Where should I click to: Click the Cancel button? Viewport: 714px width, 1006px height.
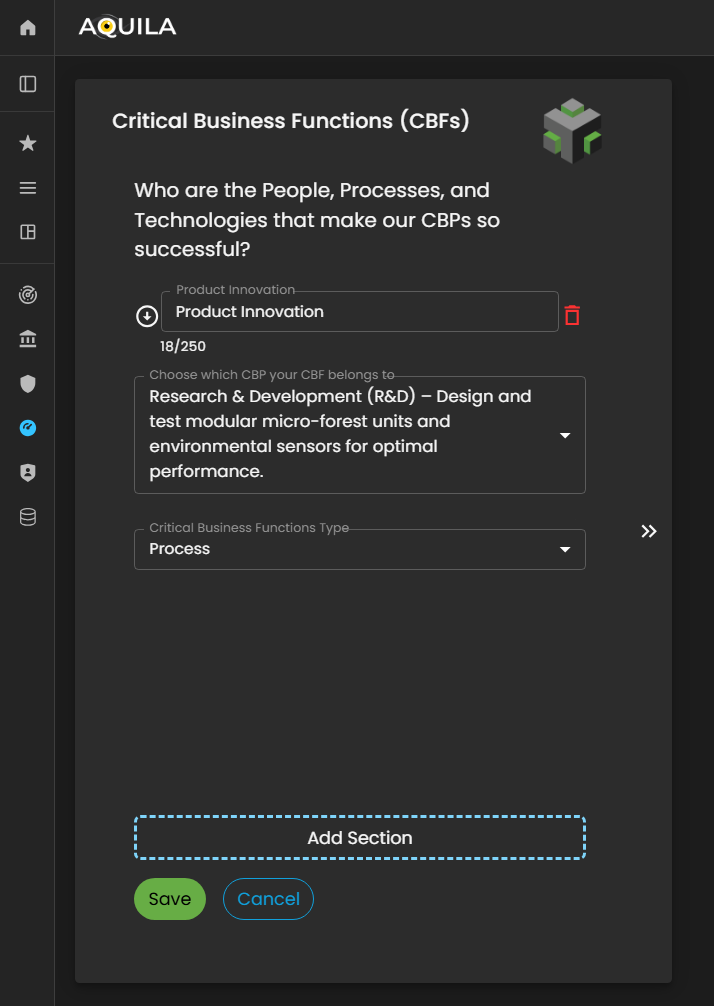pos(268,899)
